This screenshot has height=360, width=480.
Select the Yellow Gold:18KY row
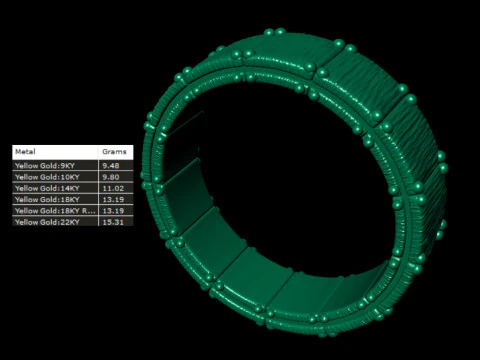pos(73,199)
